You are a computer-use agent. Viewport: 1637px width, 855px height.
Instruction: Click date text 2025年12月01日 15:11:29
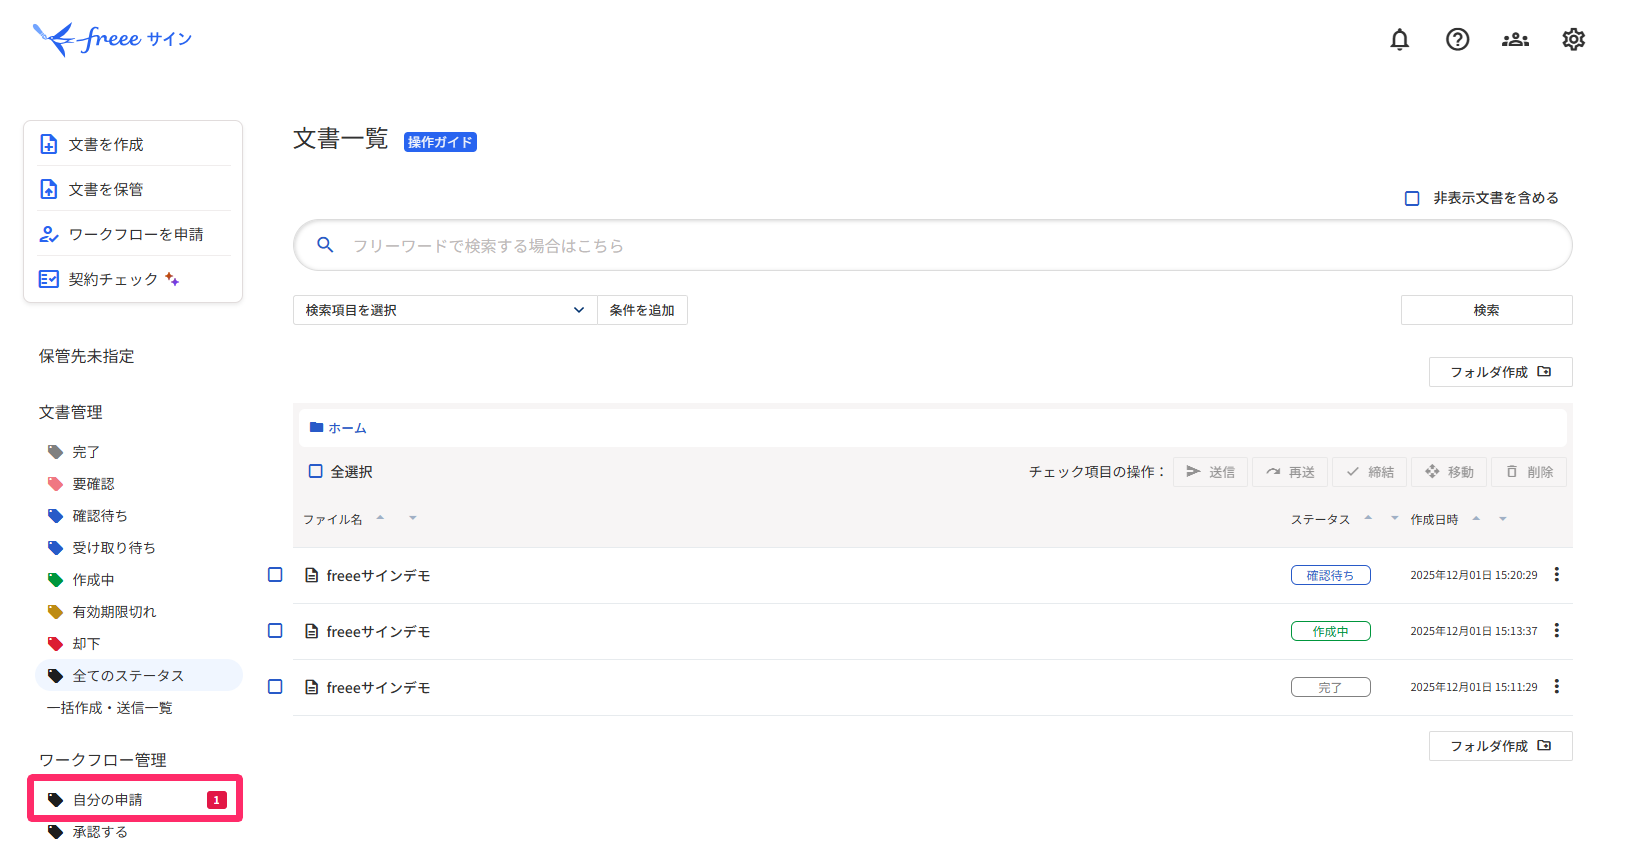point(1474,687)
